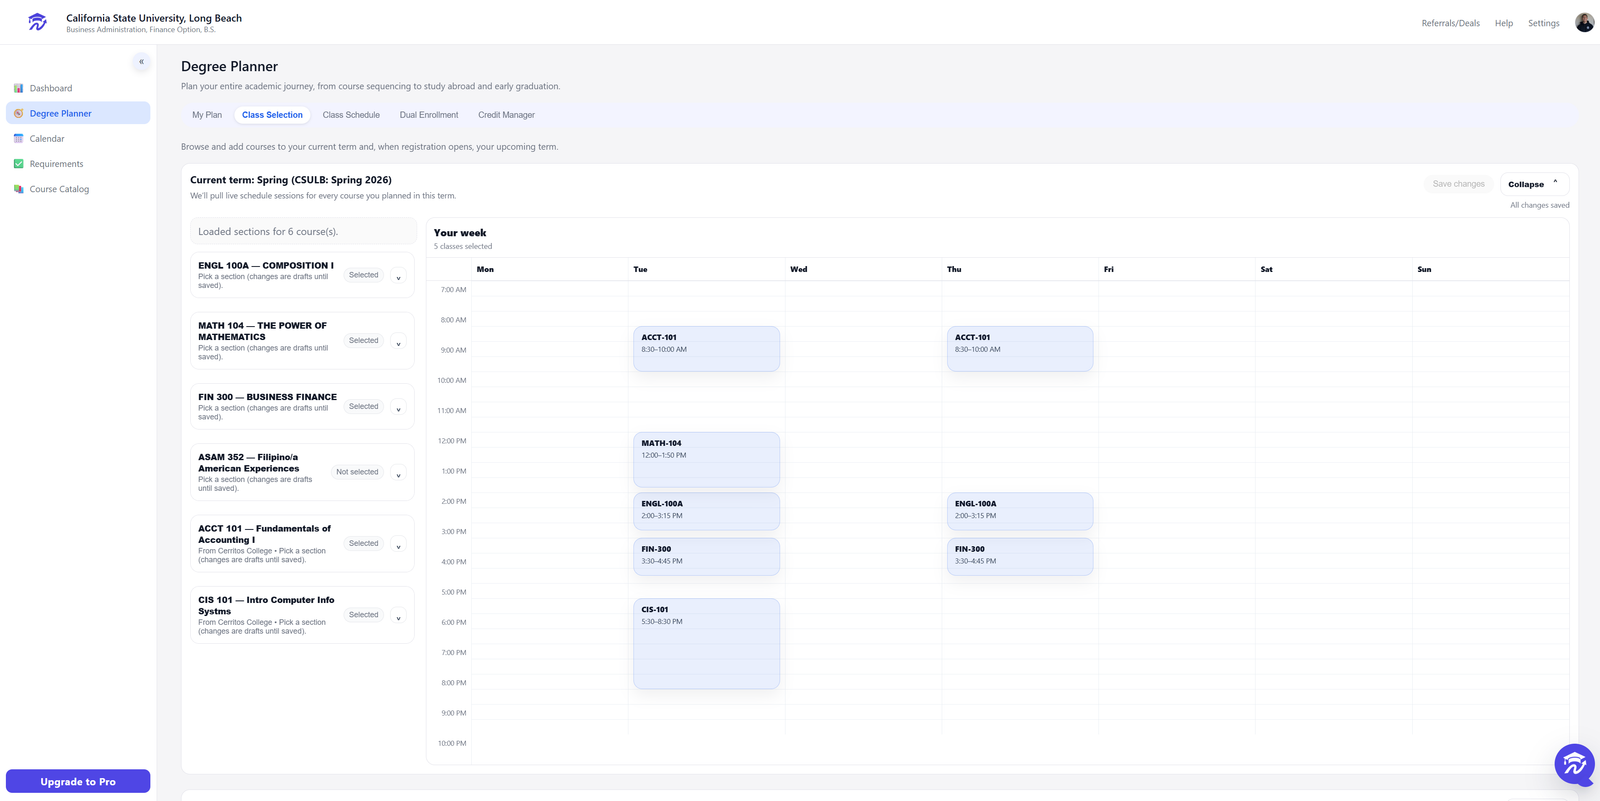The image size is (1600, 801).
Task: Select Thursday ENGL-100A class block
Action: click(1020, 511)
